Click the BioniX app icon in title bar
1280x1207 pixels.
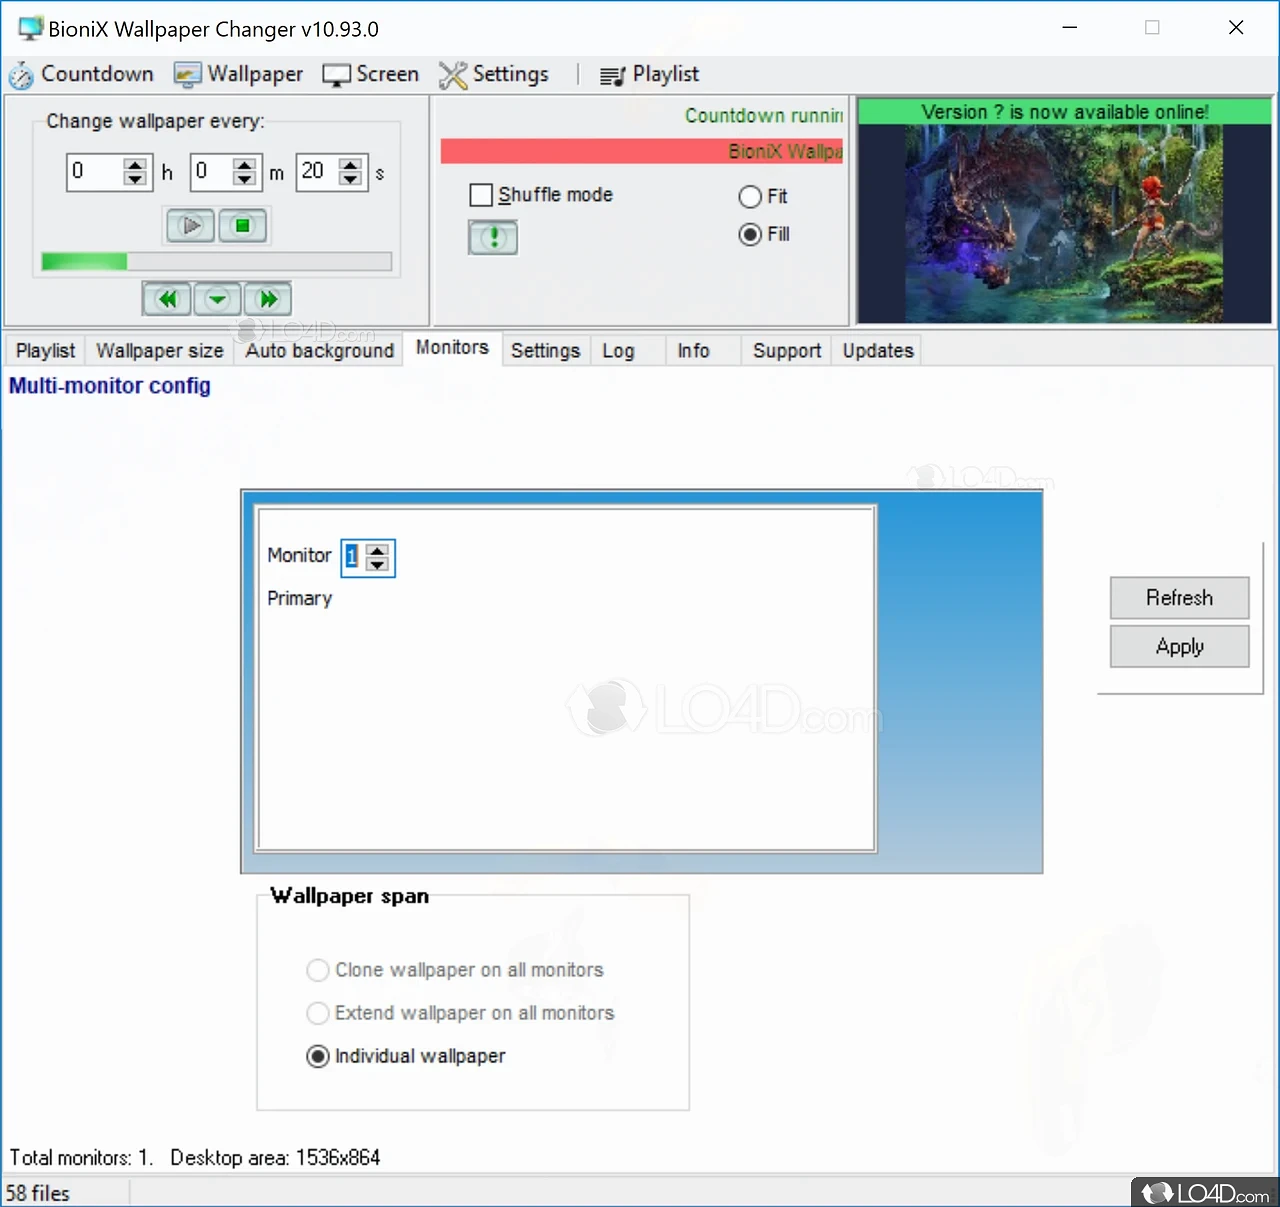coord(31,28)
